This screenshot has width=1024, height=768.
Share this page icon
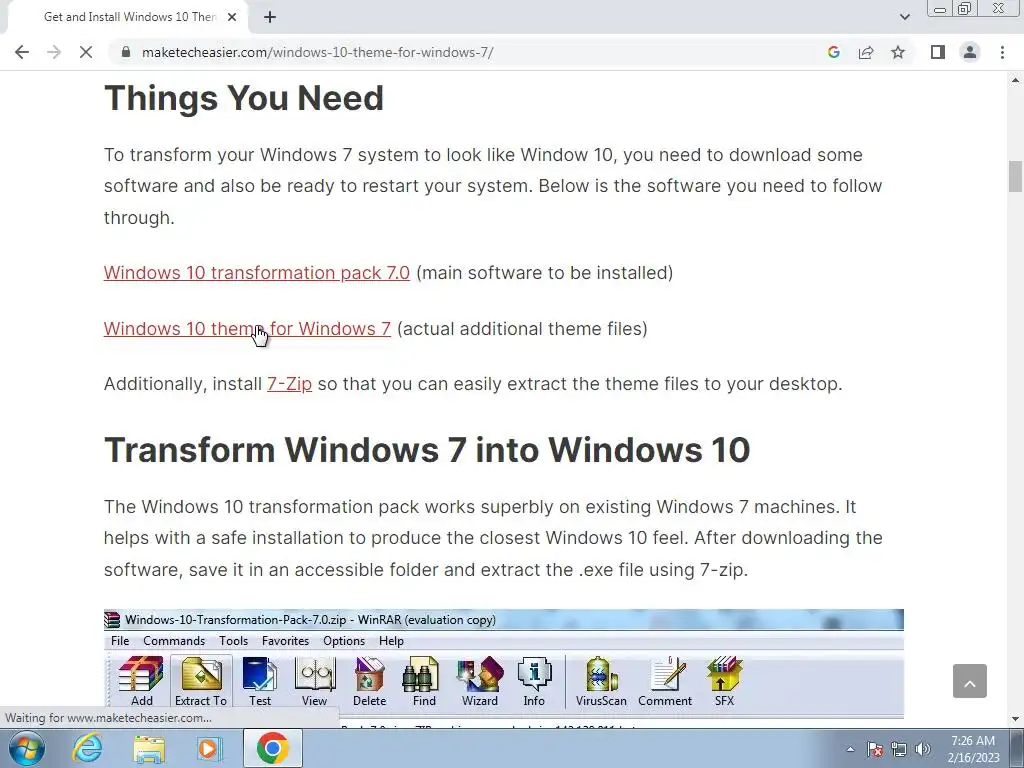[866, 52]
